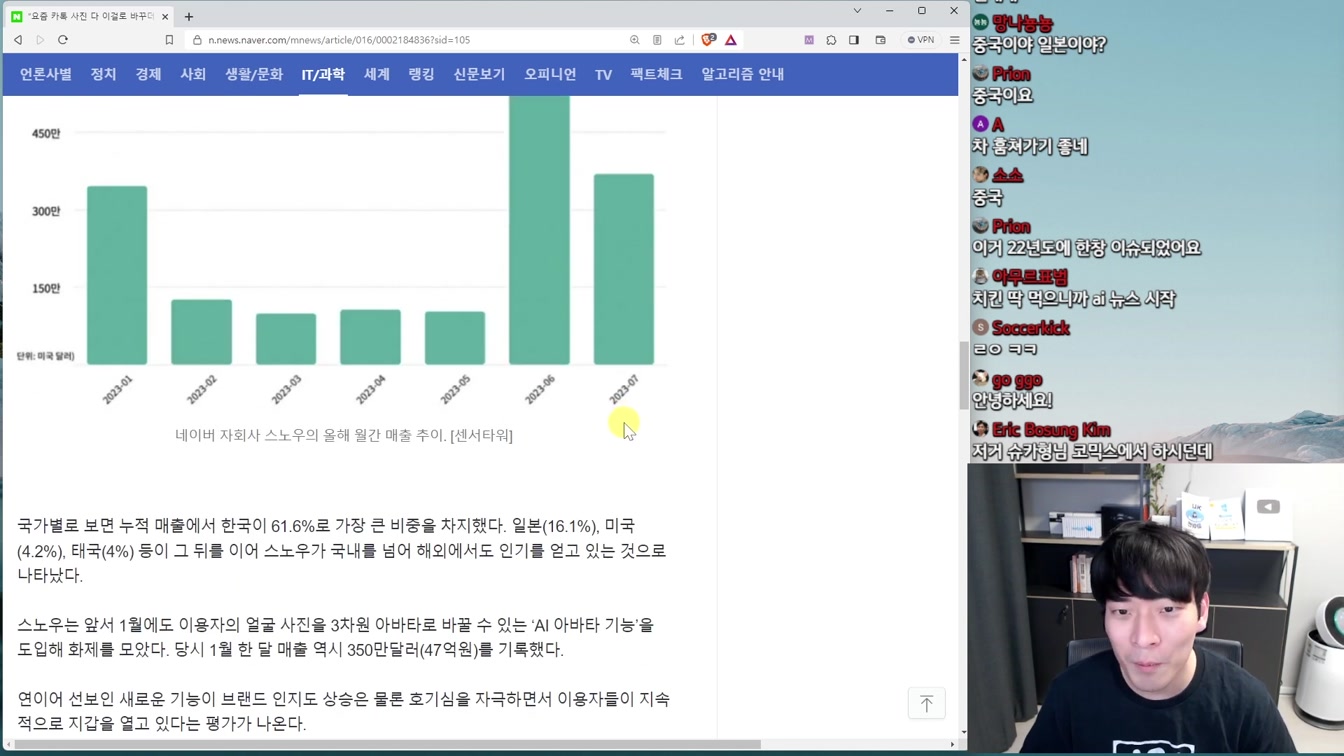
Task: Click the chart caption mentioning 센서타워
Action: tap(344, 435)
